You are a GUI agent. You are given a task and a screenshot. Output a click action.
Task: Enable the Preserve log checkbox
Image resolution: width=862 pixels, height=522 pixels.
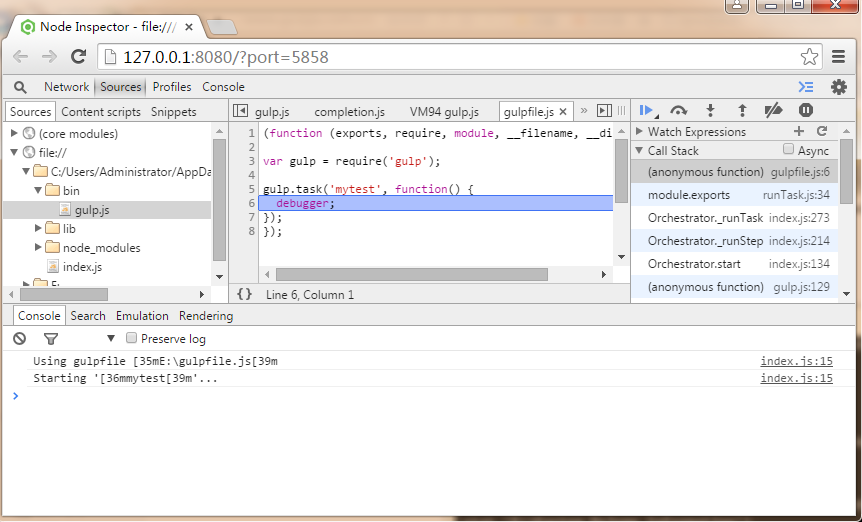click(x=132, y=339)
